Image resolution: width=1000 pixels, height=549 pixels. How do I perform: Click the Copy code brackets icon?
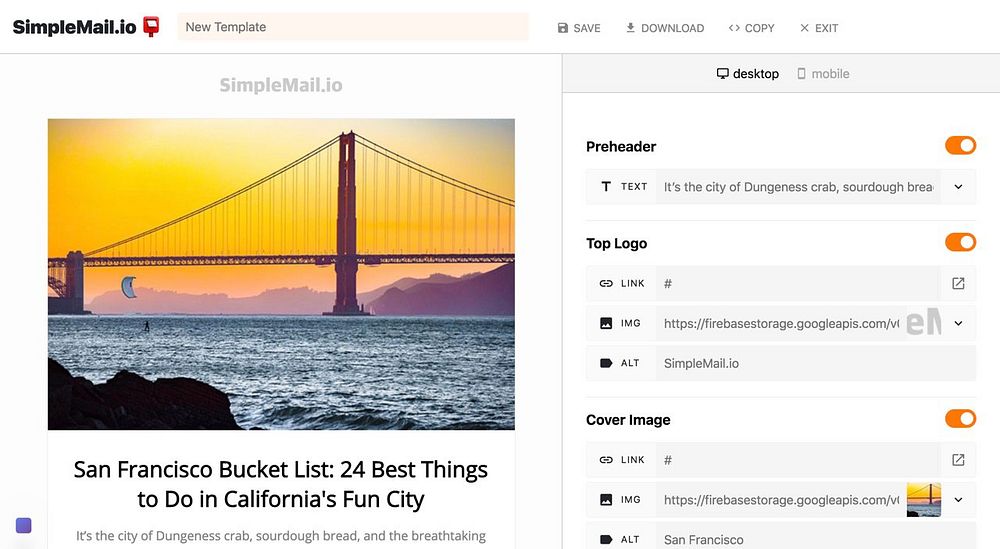click(734, 28)
